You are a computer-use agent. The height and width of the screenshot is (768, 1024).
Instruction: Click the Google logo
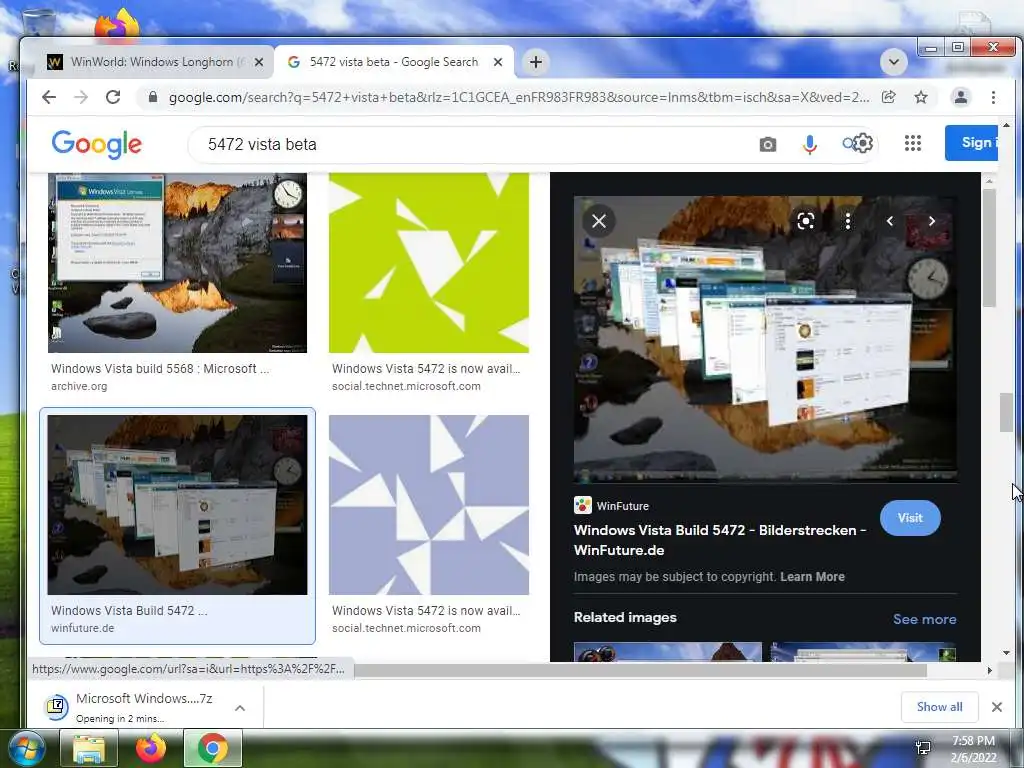tap(97, 144)
